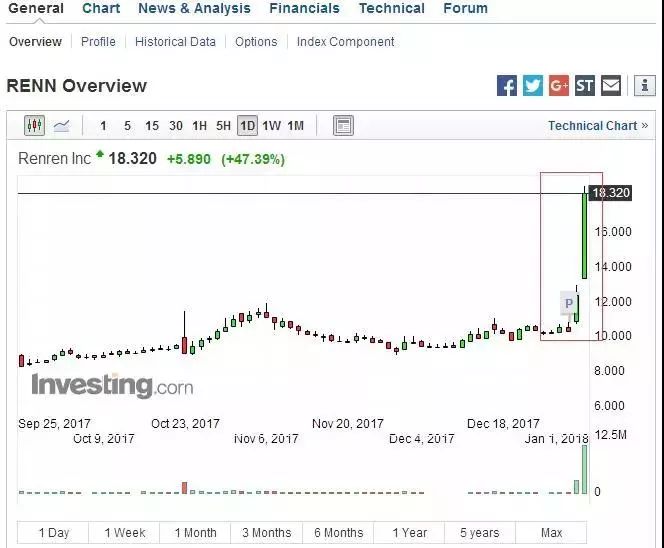This screenshot has width=664, height=548.
Task: Go to Profile sub-tab
Action: 98,42
